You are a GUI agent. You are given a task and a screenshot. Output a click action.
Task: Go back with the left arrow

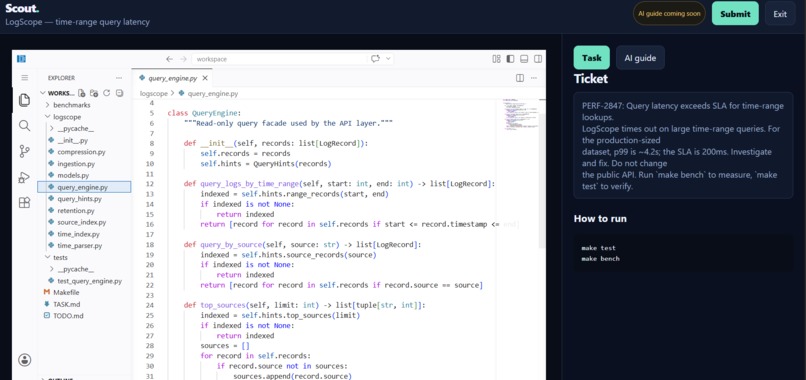pyautogui.click(x=169, y=59)
